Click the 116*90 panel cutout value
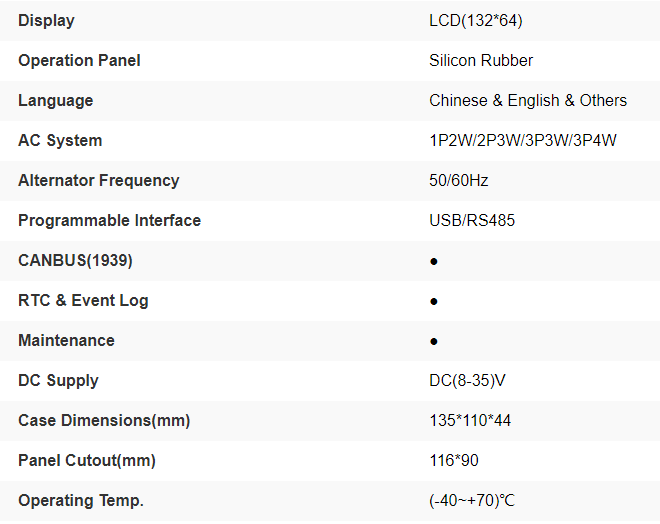Image resolution: width=660 pixels, height=524 pixels. pos(453,460)
